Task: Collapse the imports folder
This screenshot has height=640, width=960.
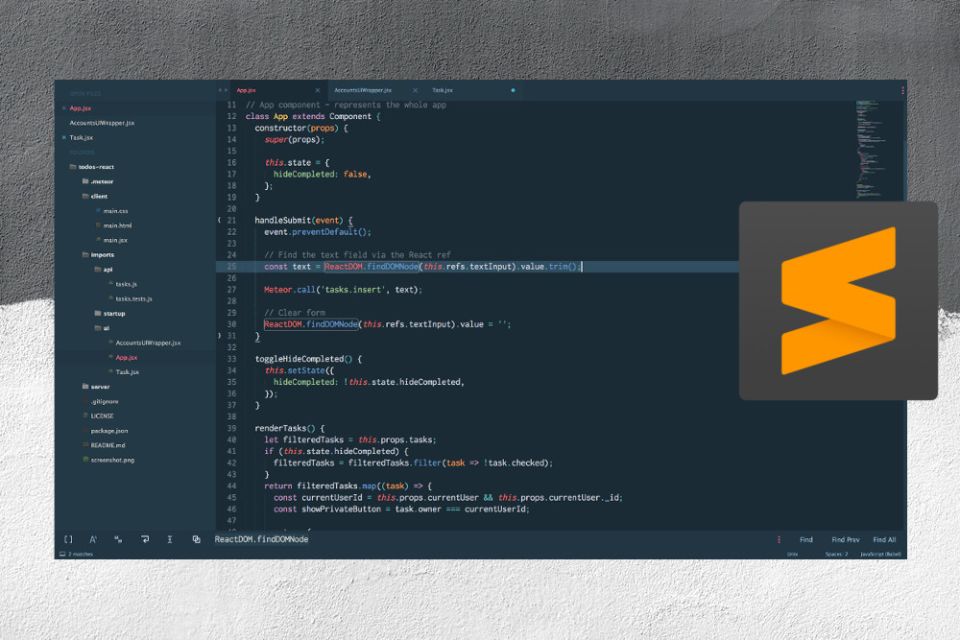Action: [x=98, y=255]
